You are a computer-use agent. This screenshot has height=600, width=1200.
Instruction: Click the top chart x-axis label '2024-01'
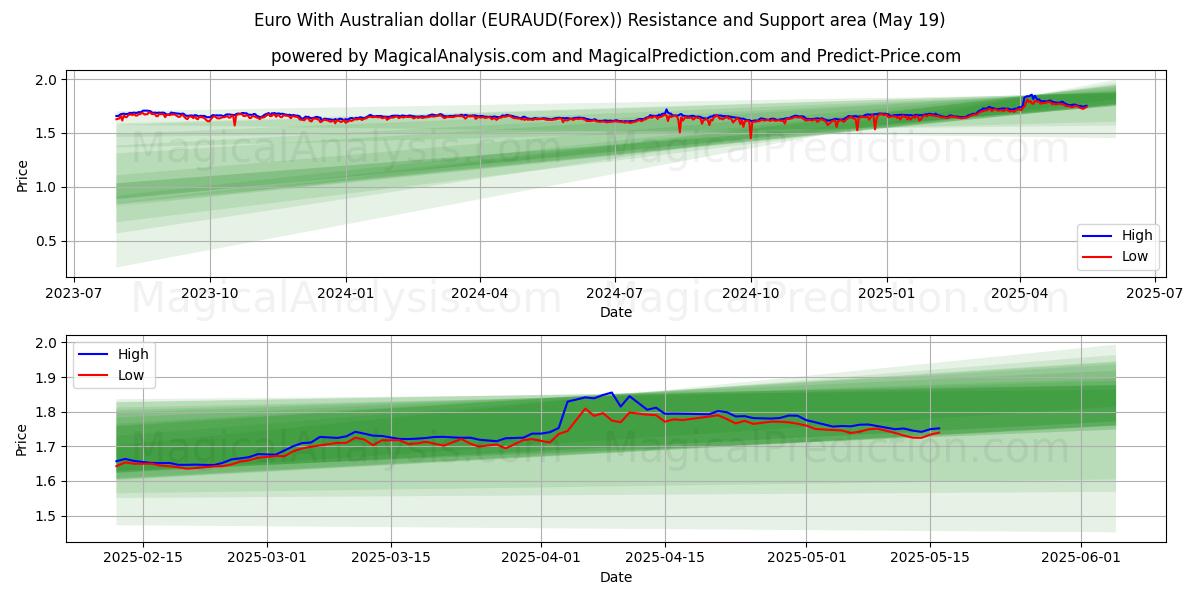click(345, 293)
